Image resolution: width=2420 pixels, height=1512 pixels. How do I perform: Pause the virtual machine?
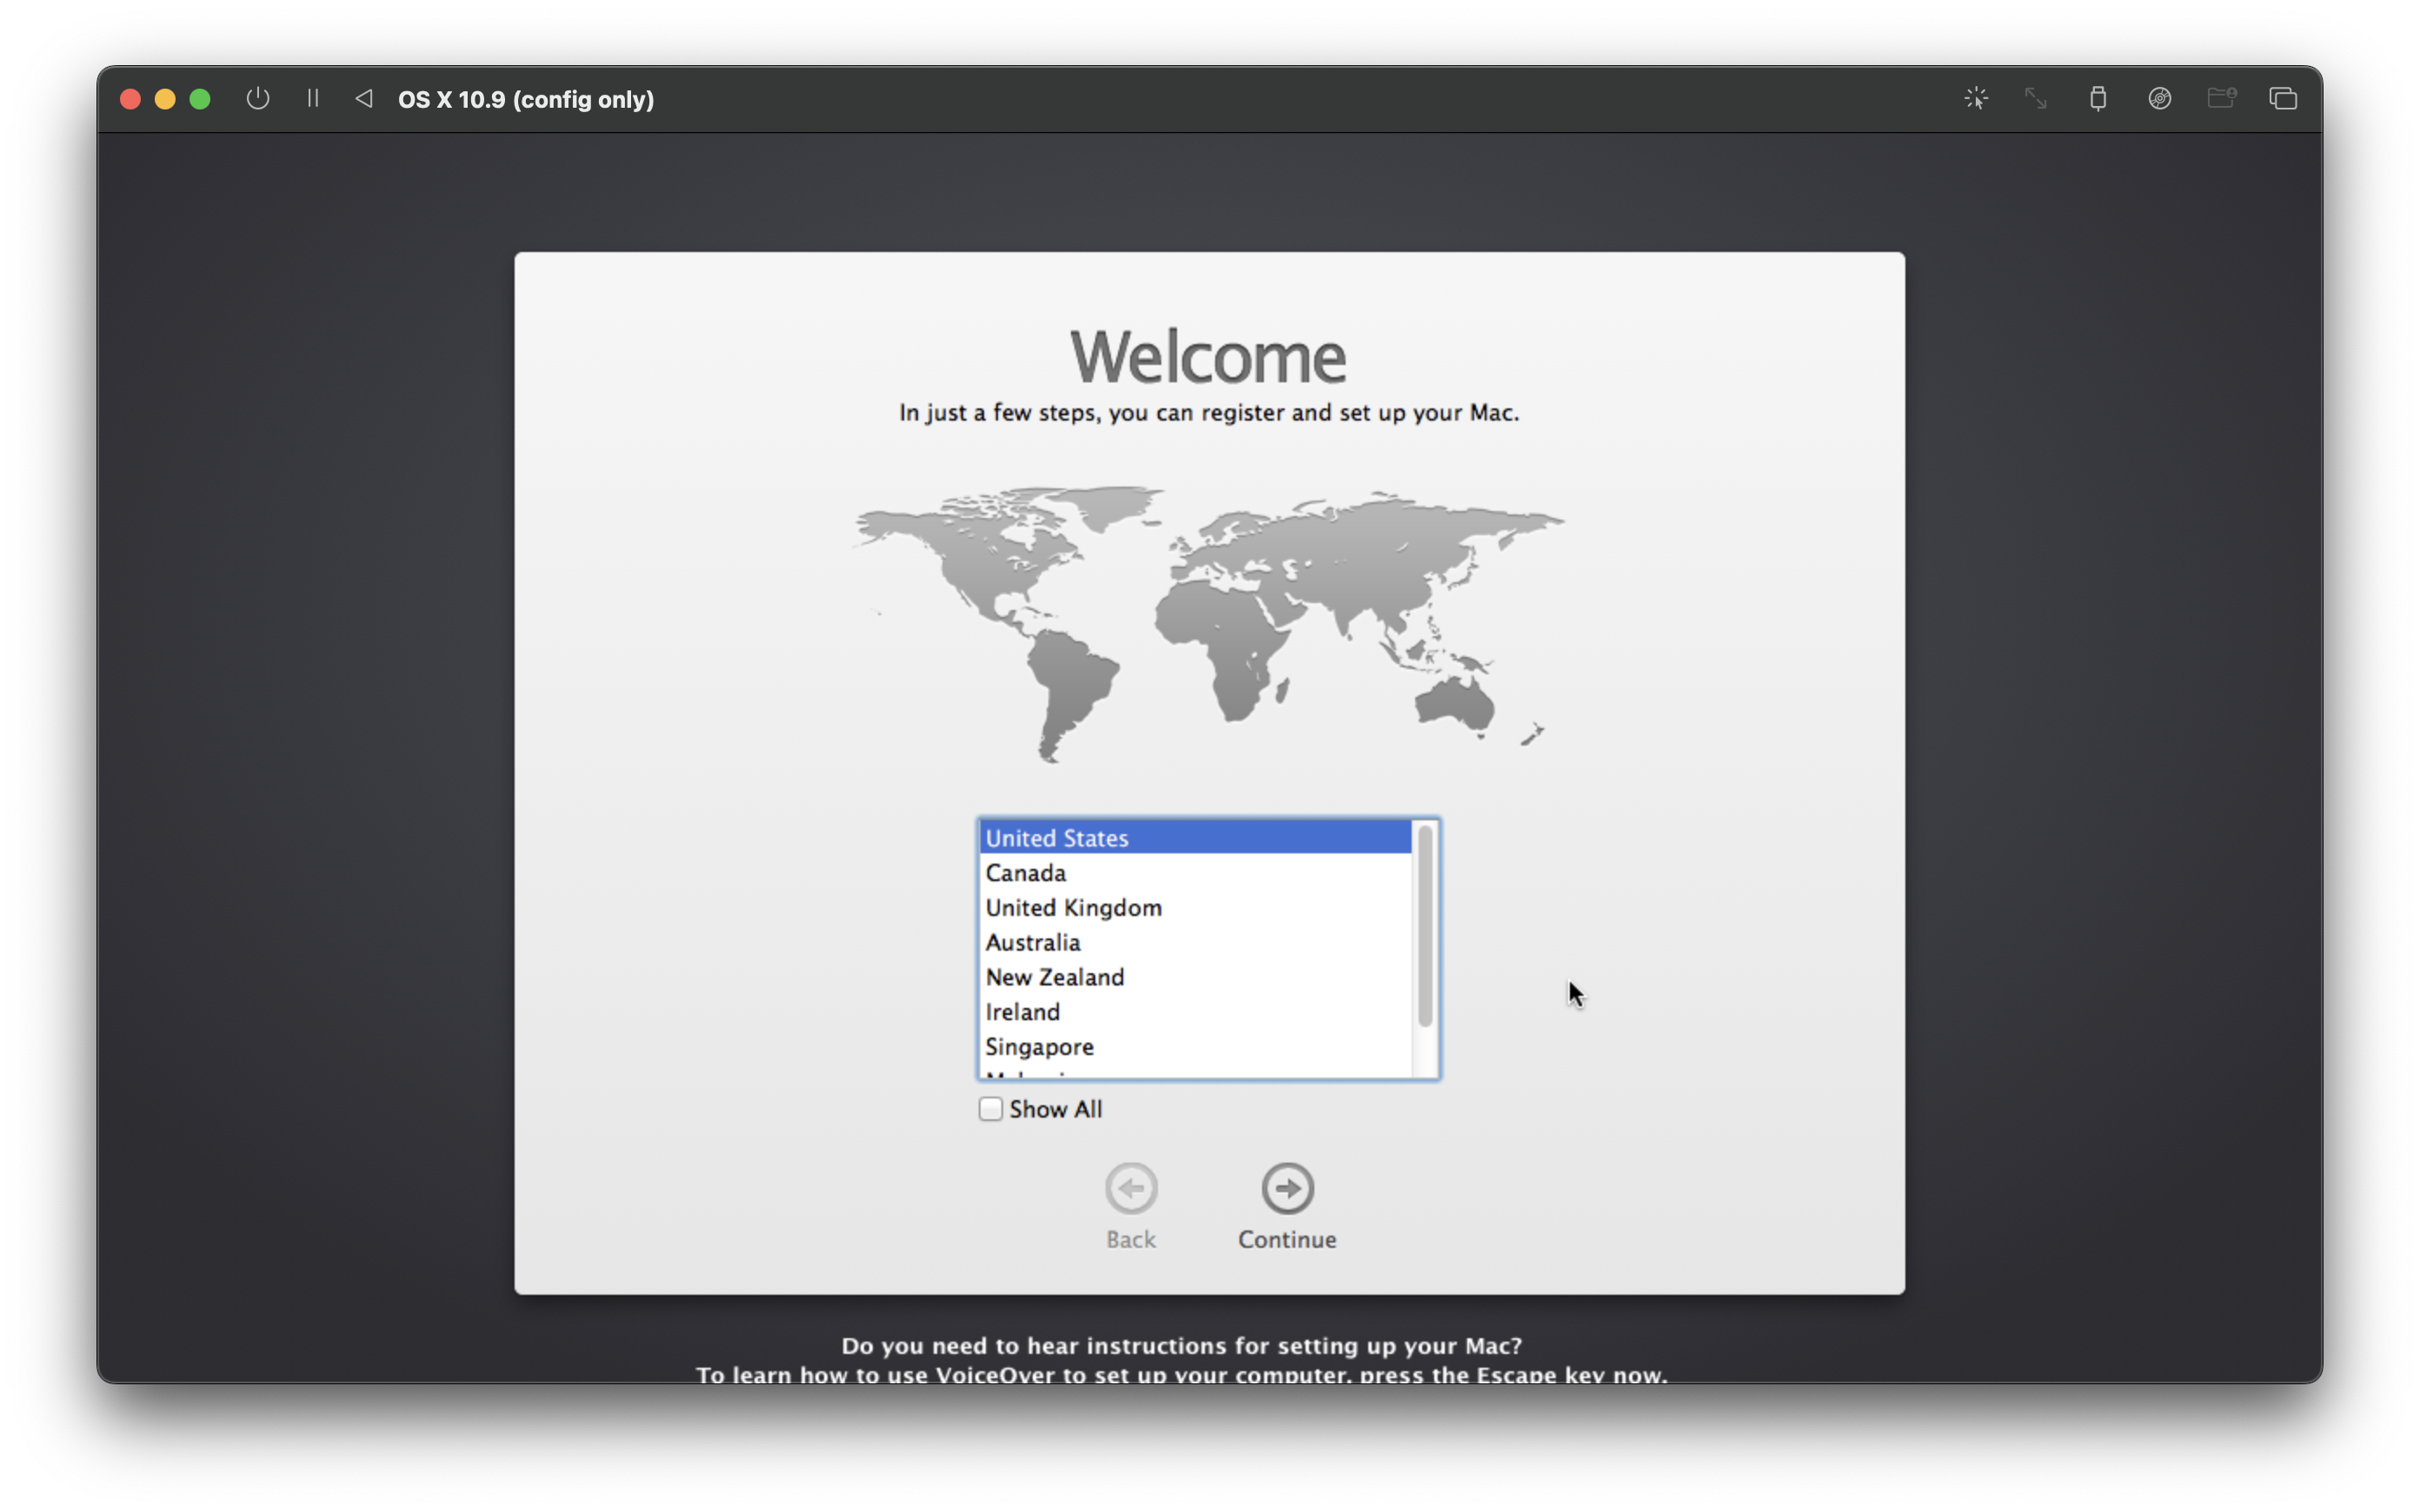313,99
